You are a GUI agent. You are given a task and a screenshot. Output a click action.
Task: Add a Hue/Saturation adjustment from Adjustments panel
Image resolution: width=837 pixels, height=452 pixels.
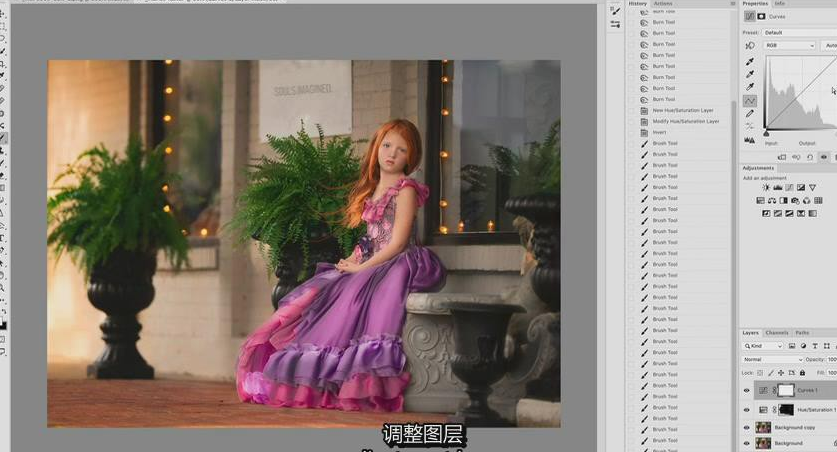[x=761, y=201]
